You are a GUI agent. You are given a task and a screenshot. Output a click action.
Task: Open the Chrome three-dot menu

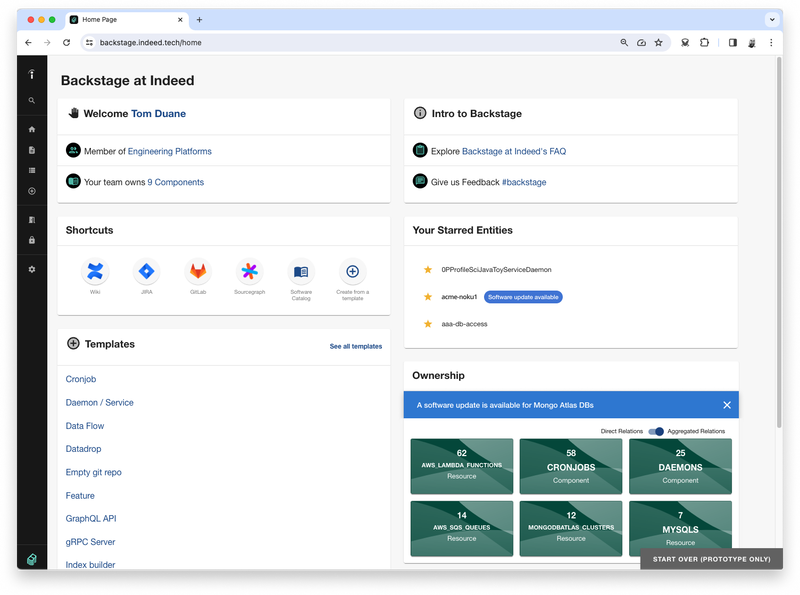771,42
